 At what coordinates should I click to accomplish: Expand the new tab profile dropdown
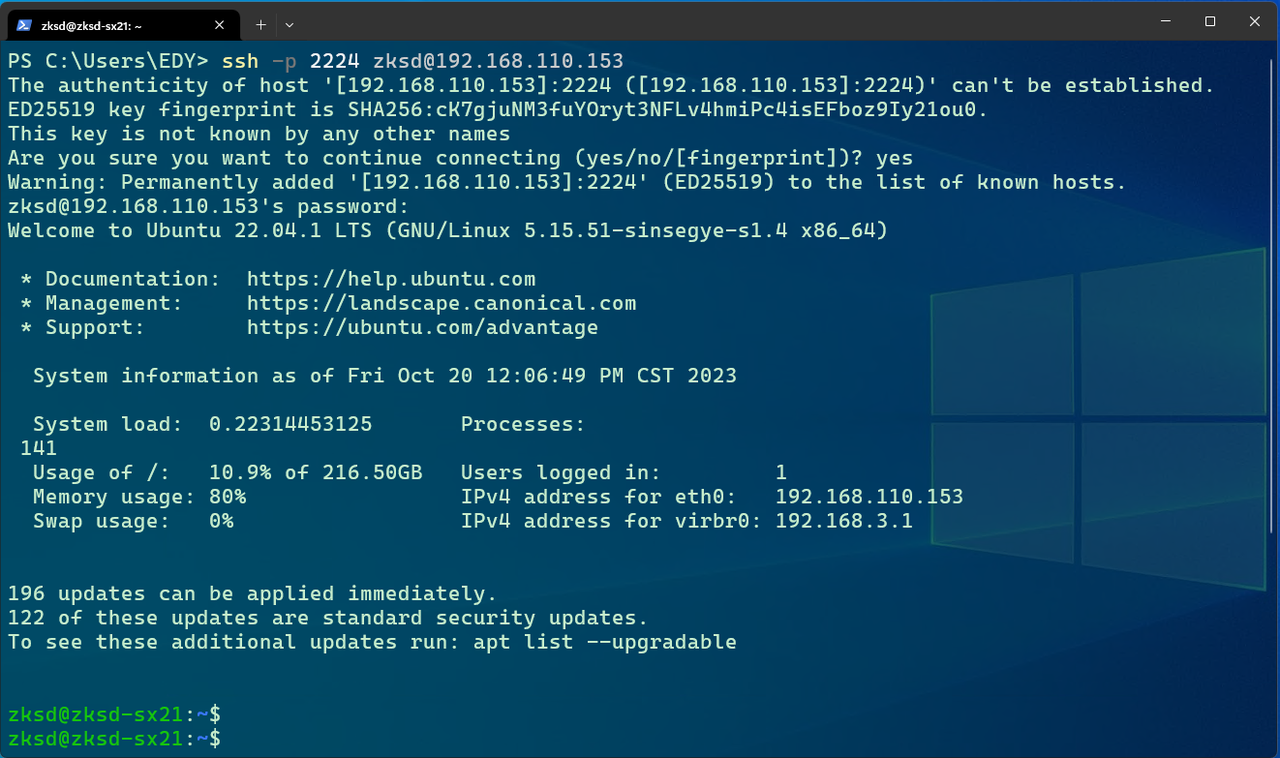[x=289, y=24]
